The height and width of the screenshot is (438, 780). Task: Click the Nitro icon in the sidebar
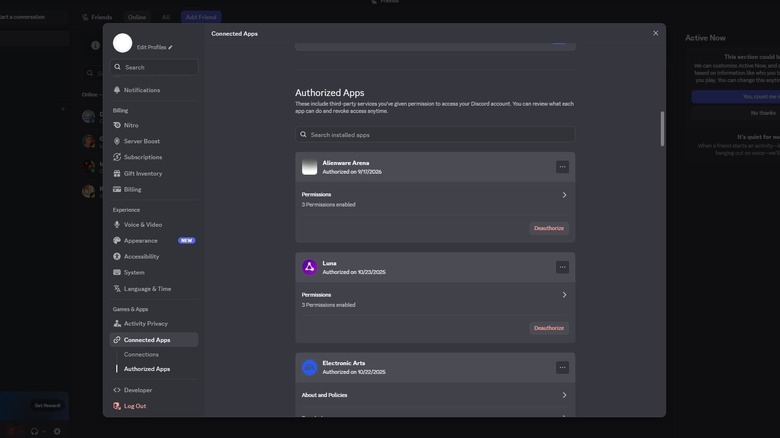coord(117,125)
